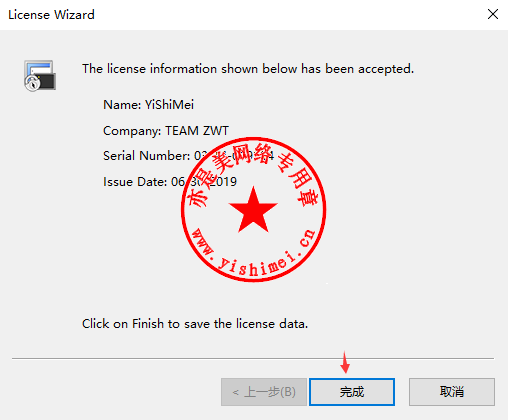Click the red arrow above 完成 button
Screen dimensions: 508x420
345,362
